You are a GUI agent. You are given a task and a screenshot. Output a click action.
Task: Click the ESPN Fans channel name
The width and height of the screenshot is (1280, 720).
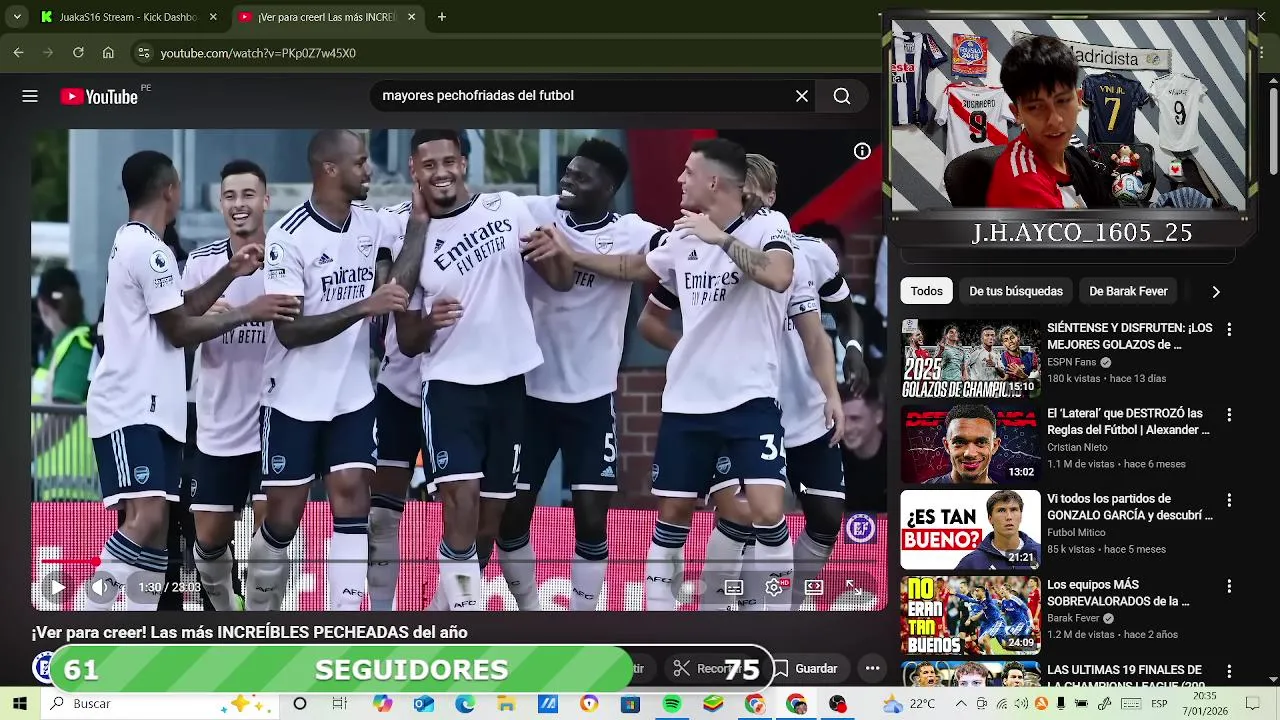tap(1072, 362)
